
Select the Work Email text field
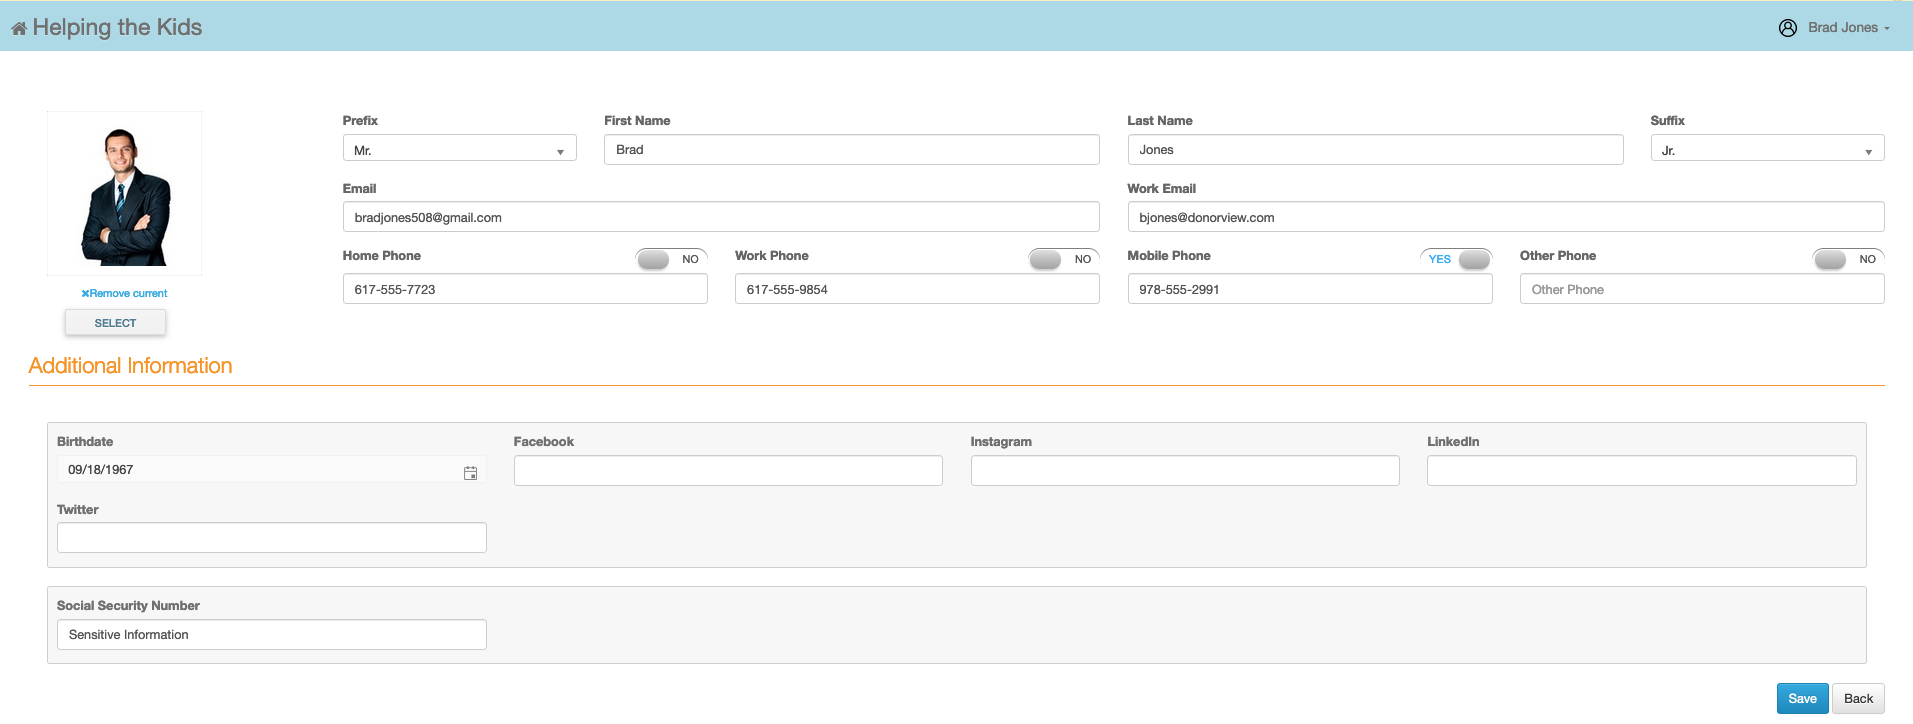(1505, 217)
